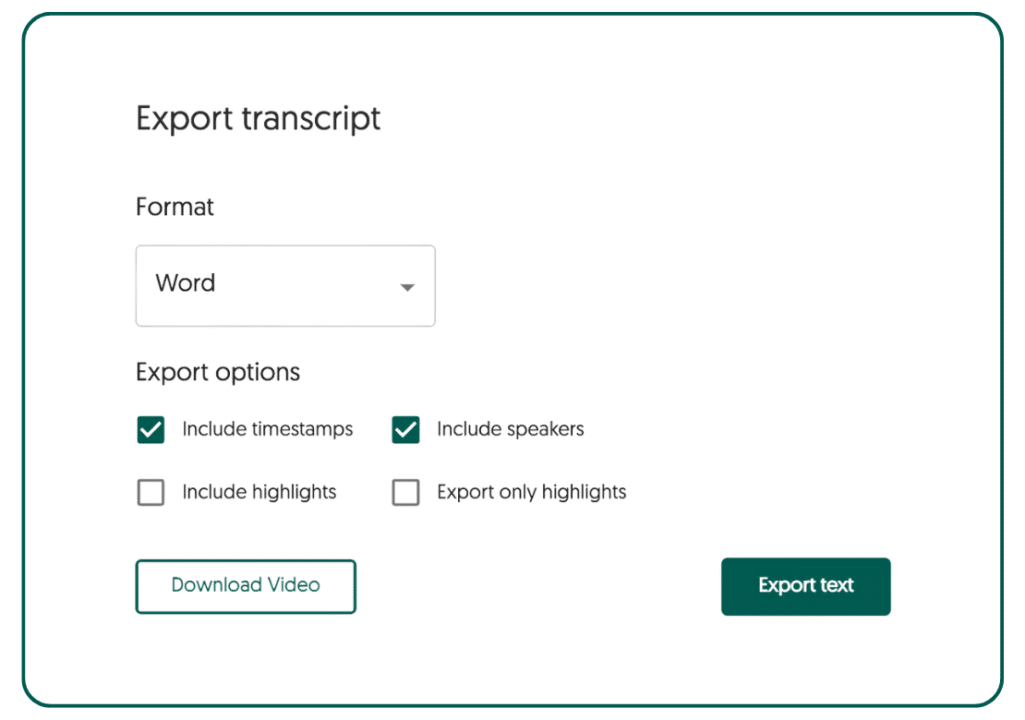Click the empty box beside Include highlights
The height and width of the screenshot is (720, 1025).
click(x=150, y=492)
